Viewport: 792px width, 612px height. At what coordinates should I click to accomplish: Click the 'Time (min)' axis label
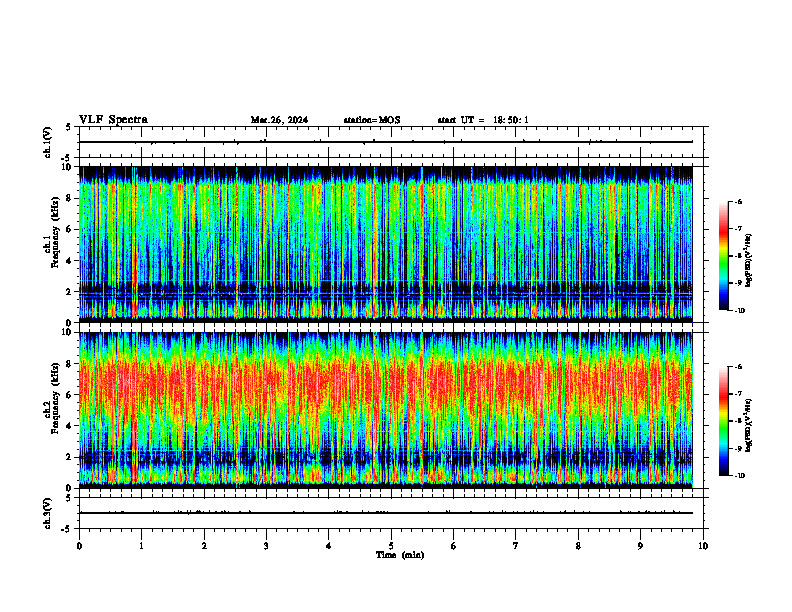(x=400, y=555)
